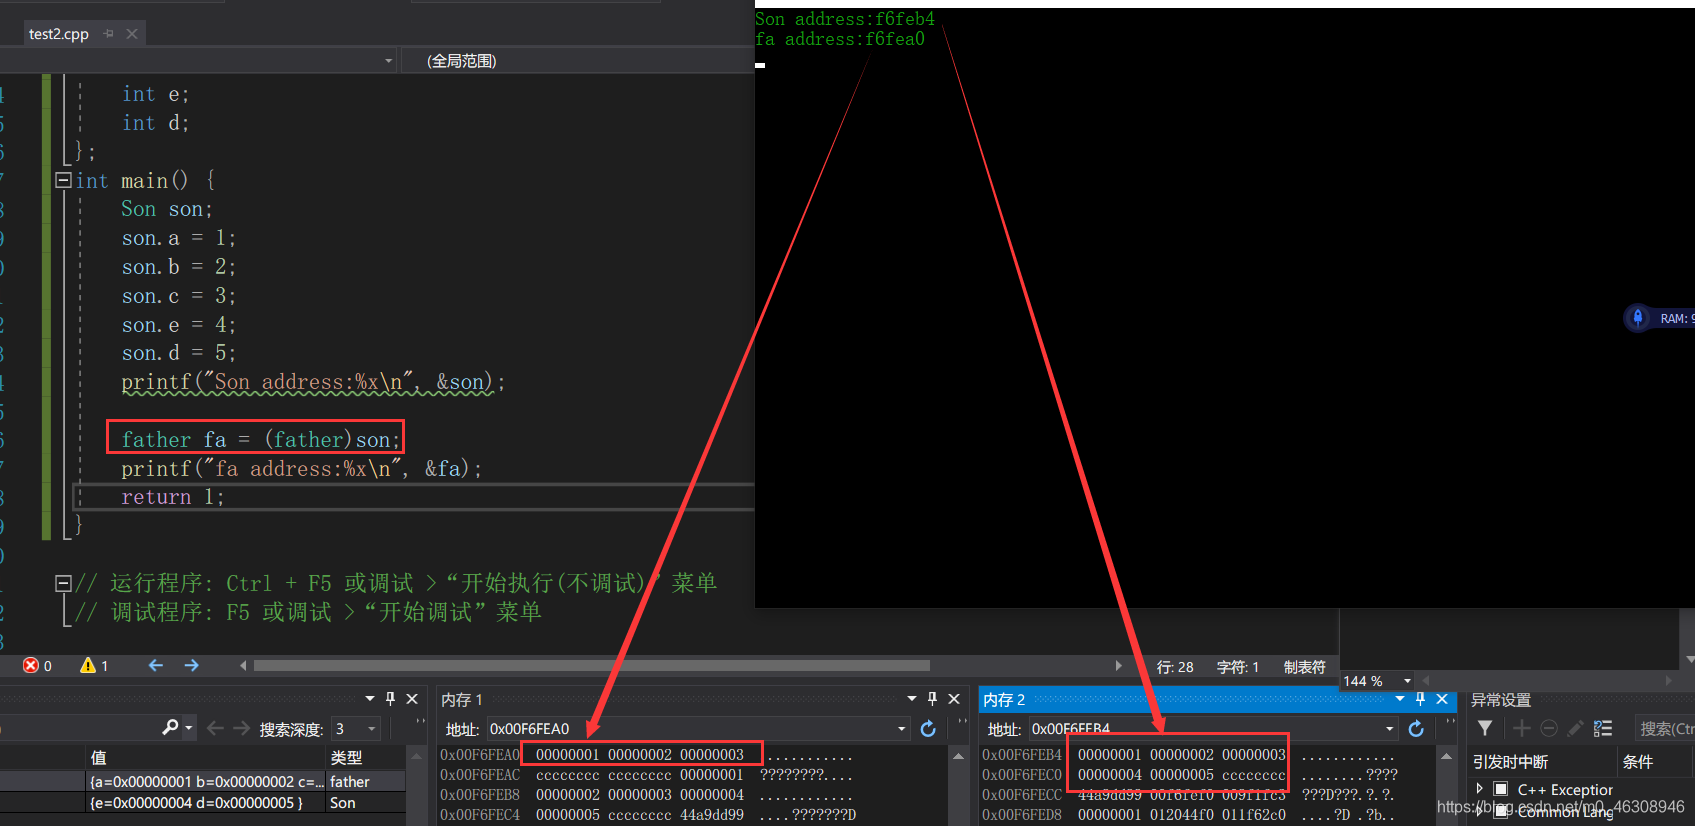The image size is (1695, 826).
Task: Click the 制表符 status label
Action: pos(1305,667)
